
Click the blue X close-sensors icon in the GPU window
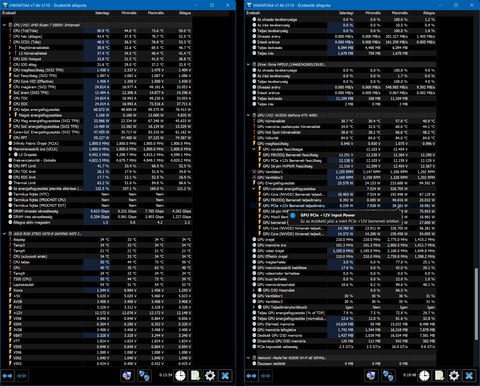[469, 376]
